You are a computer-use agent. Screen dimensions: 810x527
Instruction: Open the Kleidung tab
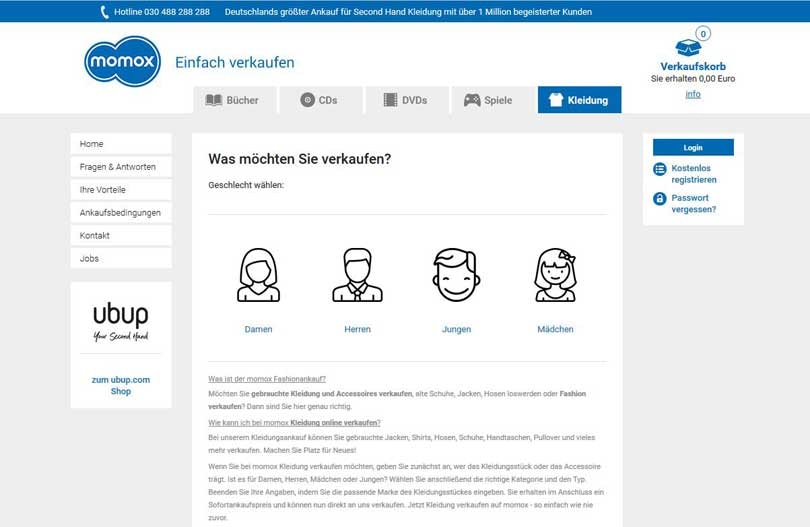tap(578, 100)
